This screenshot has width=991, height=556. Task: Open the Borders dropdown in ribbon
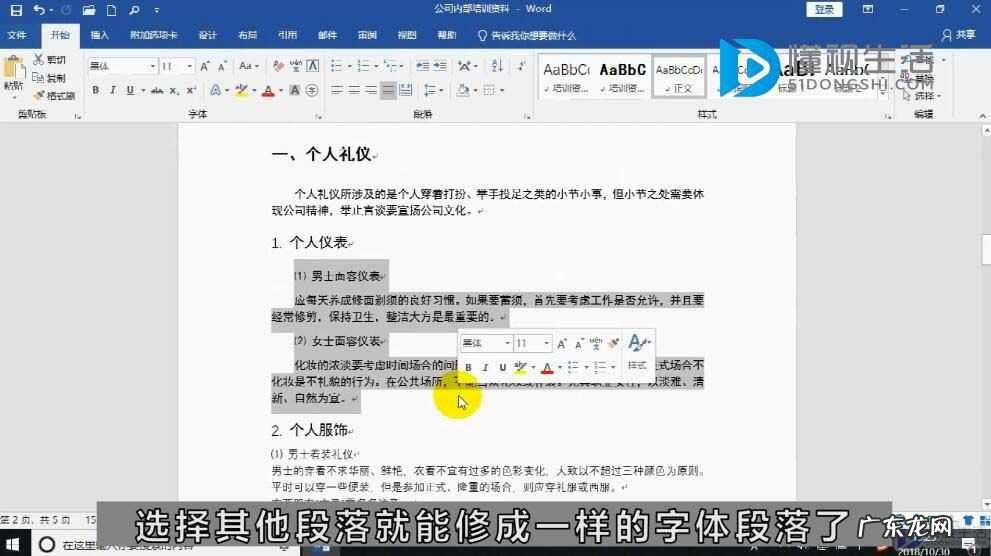click(x=502, y=90)
